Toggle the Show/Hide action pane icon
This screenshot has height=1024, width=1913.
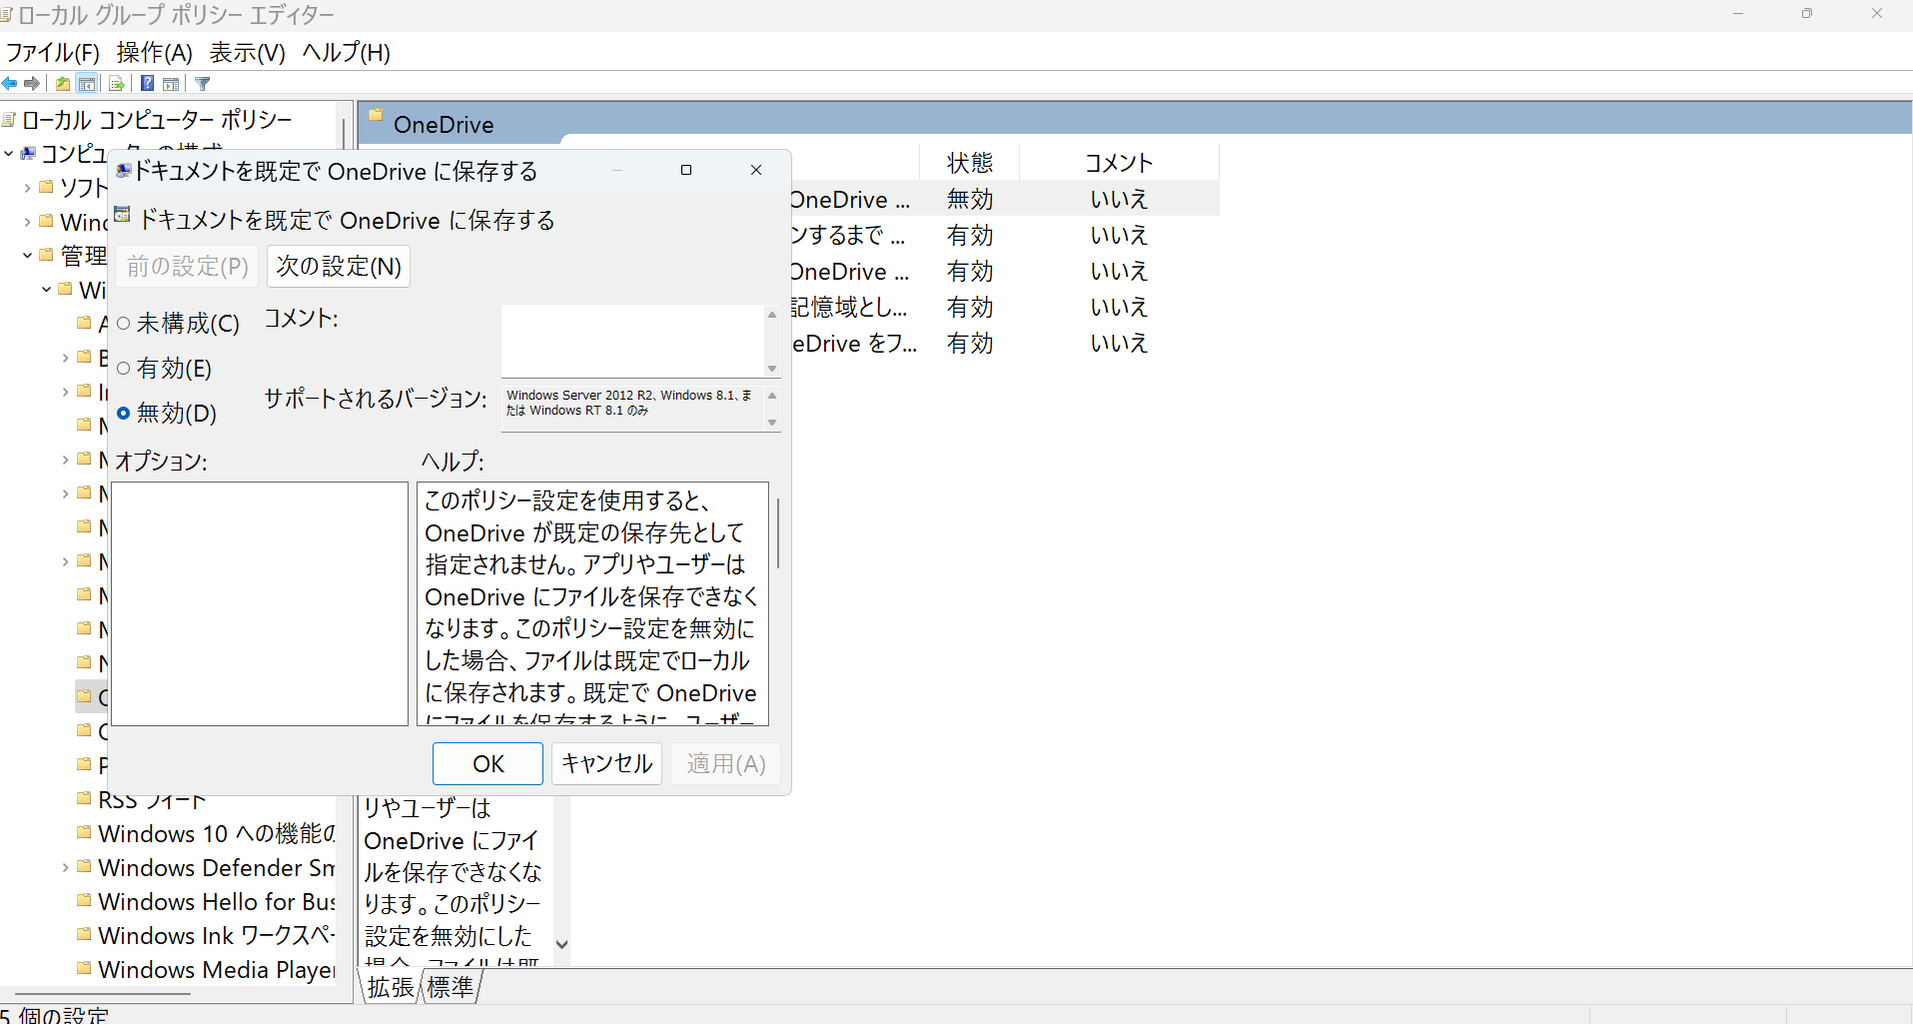pos(171,84)
